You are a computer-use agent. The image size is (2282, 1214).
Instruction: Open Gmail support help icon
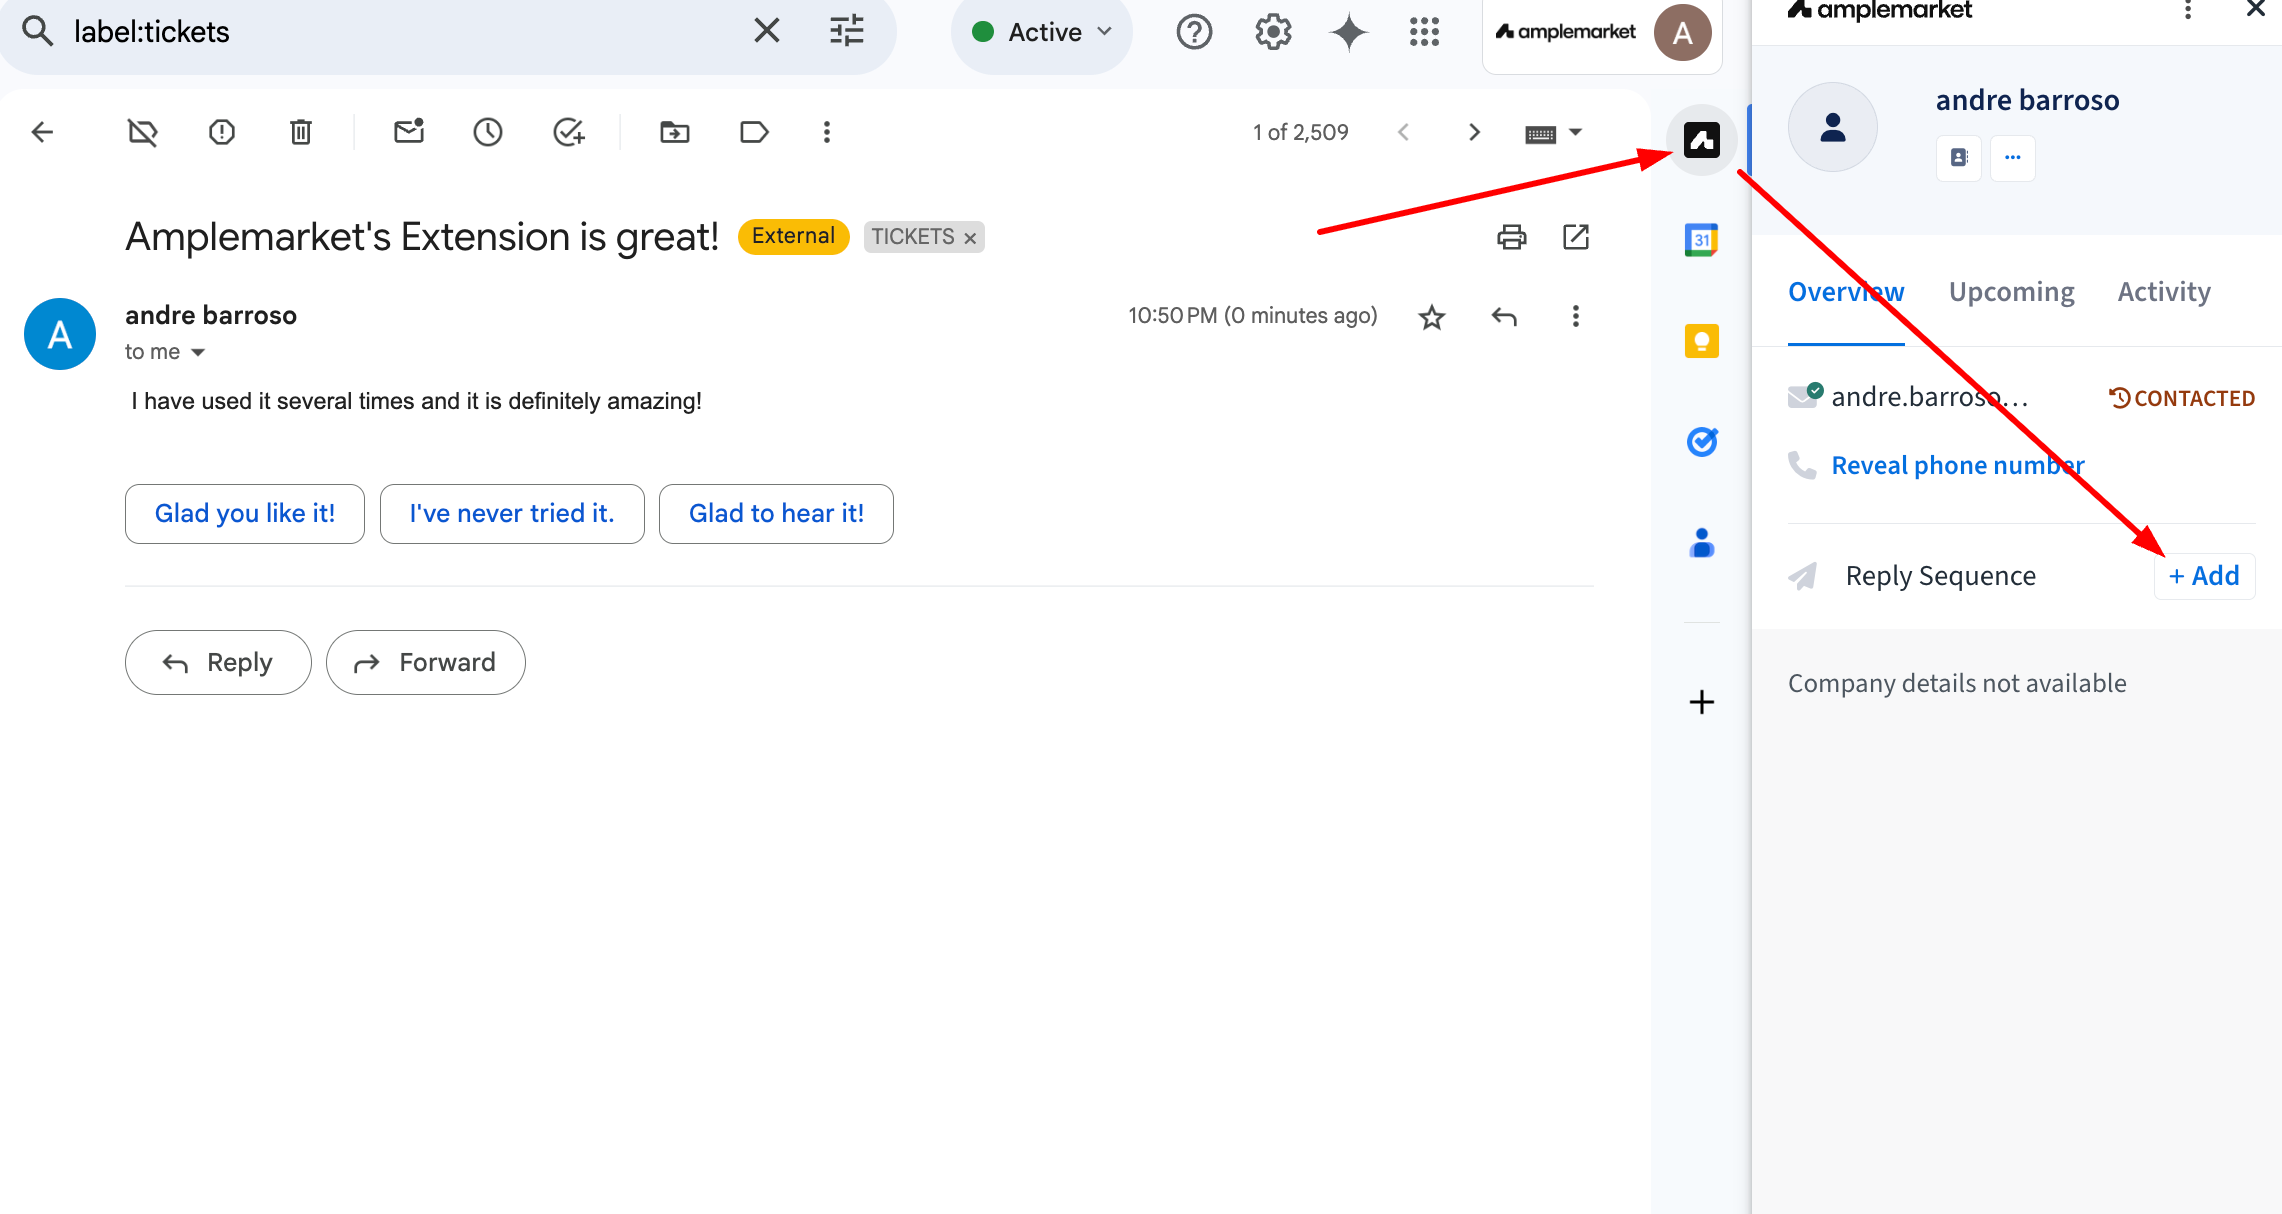coord(1194,32)
